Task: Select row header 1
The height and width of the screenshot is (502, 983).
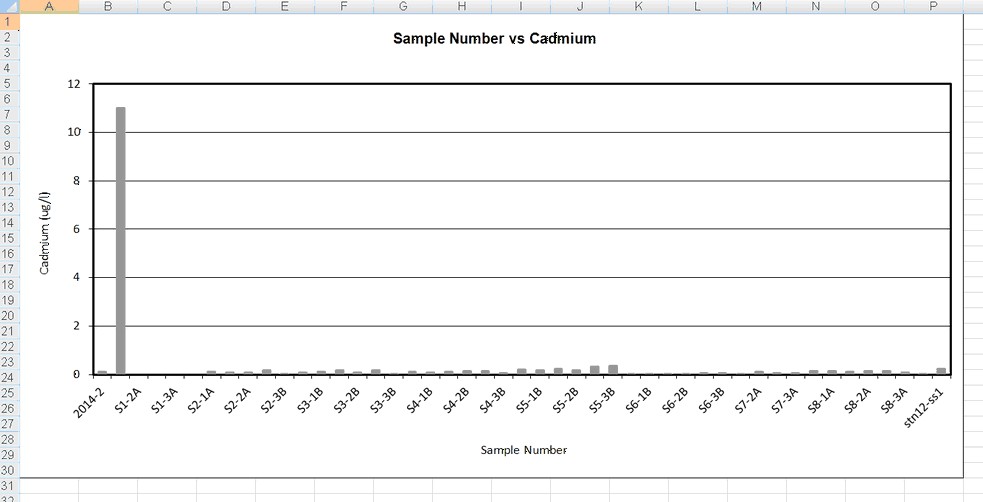Action: [9, 21]
